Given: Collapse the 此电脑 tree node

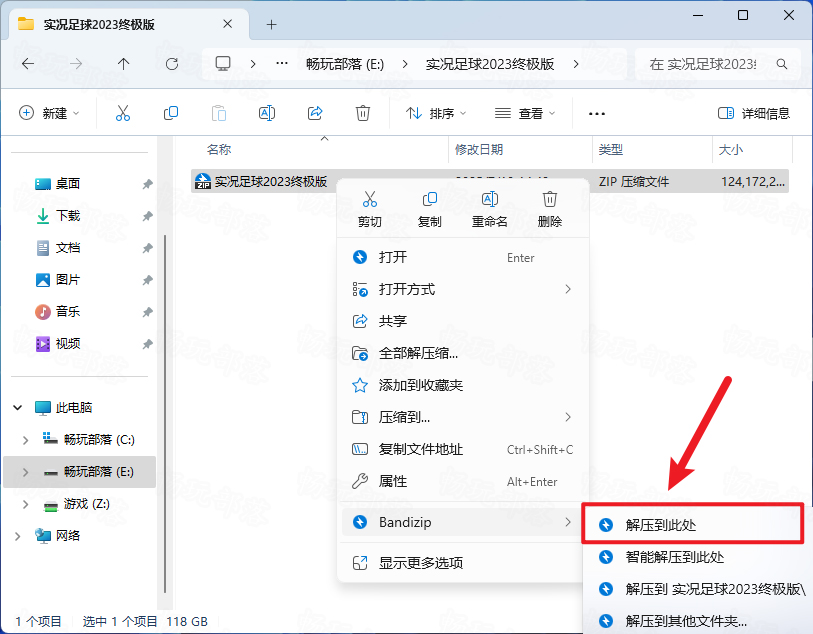Looking at the screenshot, I should (x=18, y=407).
